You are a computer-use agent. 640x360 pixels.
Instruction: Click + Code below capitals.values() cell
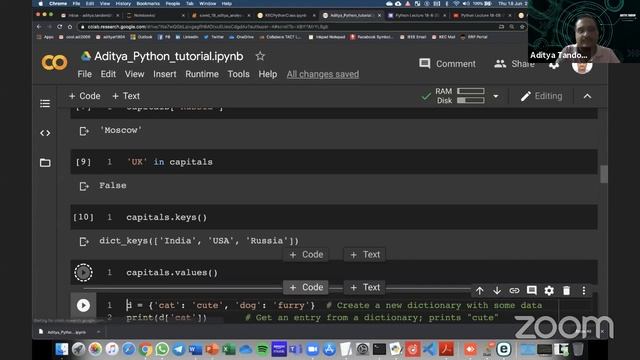[306, 287]
